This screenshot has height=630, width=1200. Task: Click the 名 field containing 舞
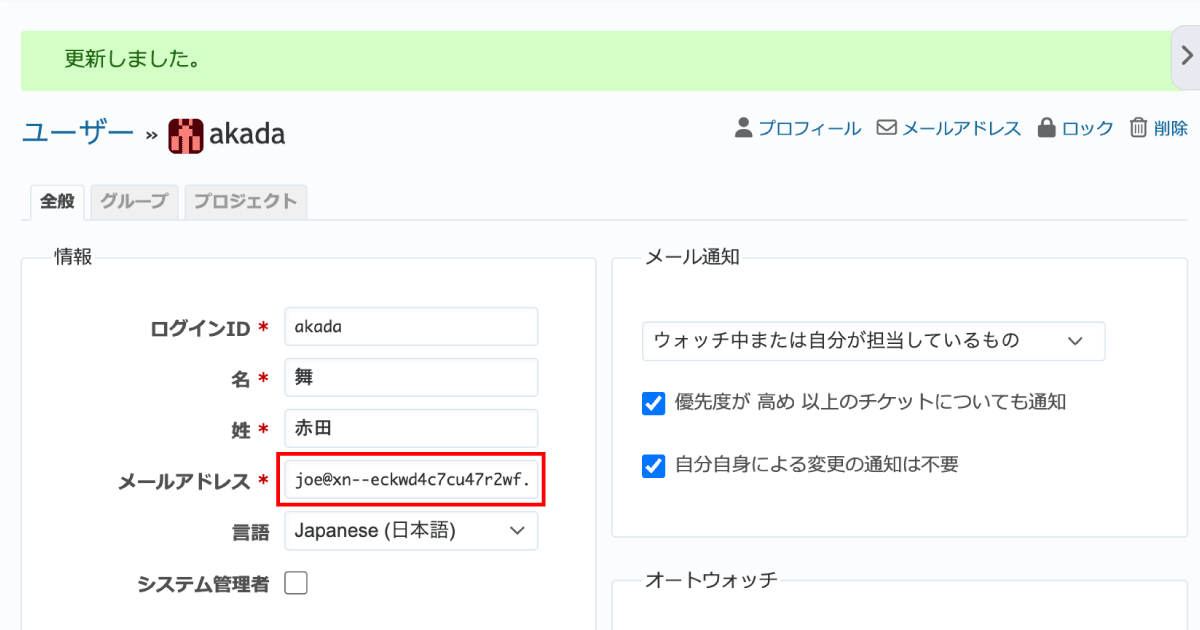tap(410, 378)
